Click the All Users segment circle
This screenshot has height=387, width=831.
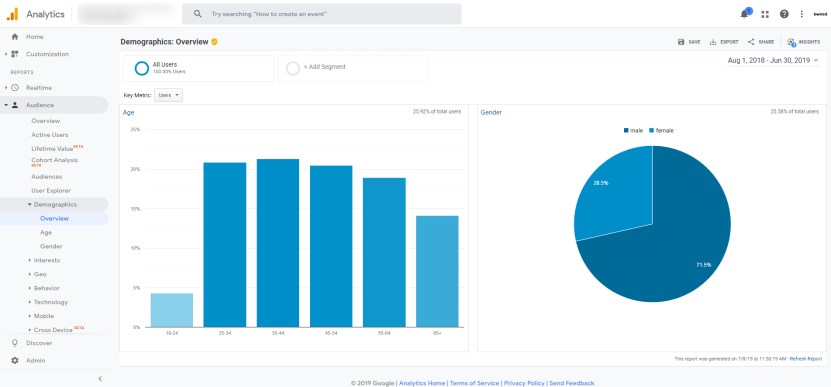click(x=142, y=68)
